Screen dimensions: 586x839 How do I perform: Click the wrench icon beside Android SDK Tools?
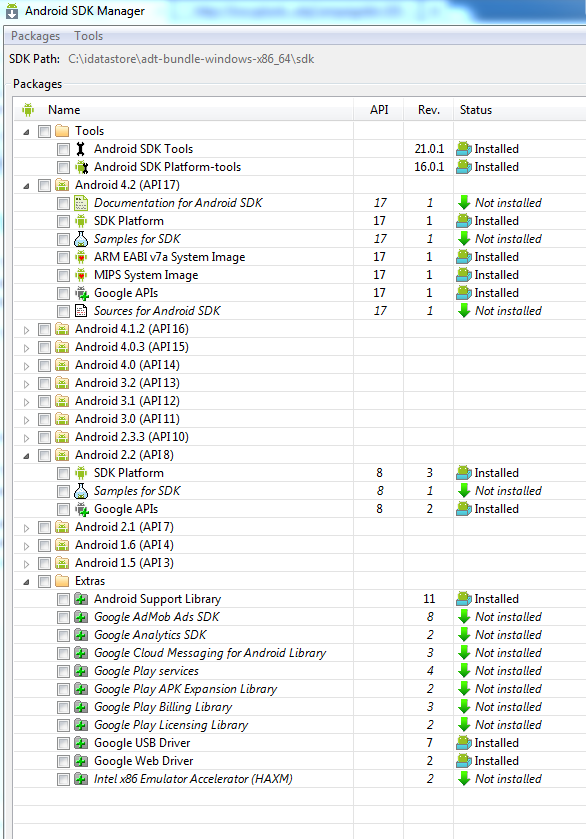coord(81,149)
